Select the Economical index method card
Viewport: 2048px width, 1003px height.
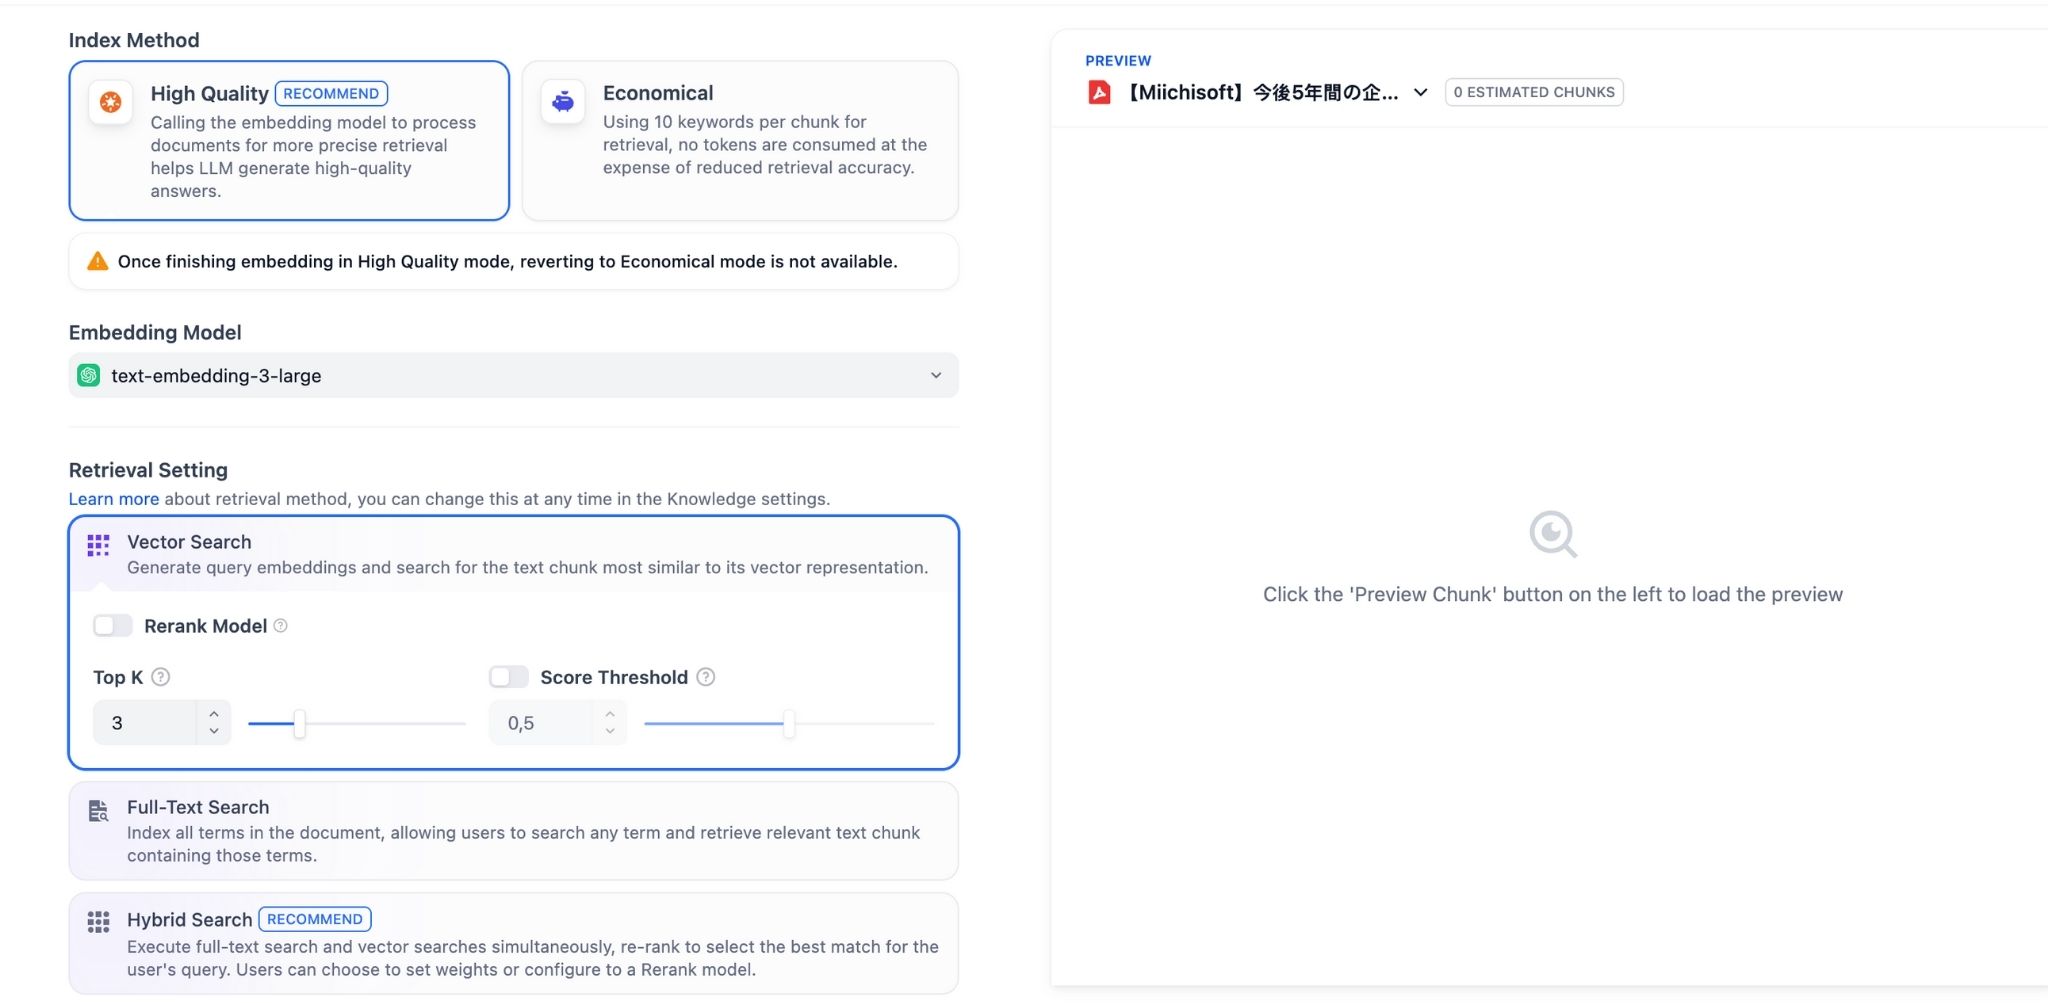(739, 140)
